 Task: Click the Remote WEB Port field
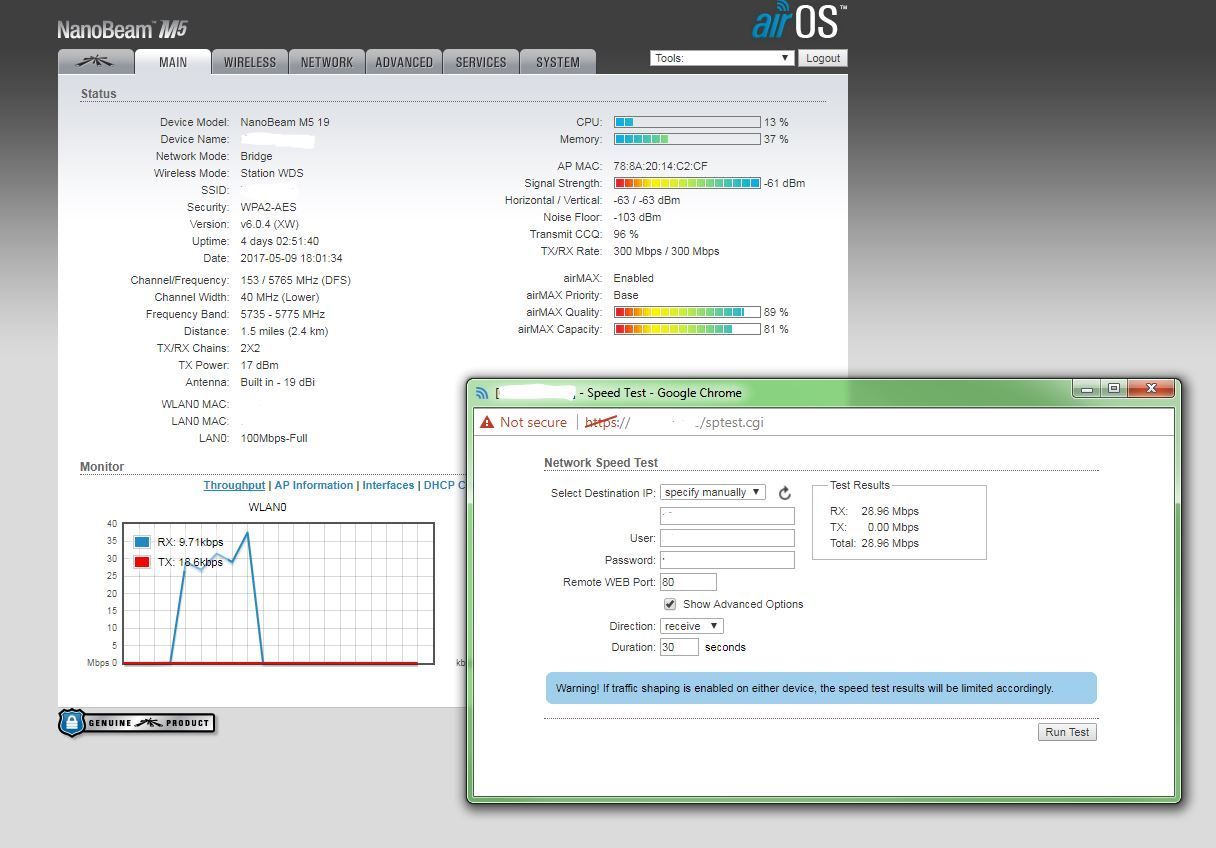pyautogui.click(x=688, y=582)
